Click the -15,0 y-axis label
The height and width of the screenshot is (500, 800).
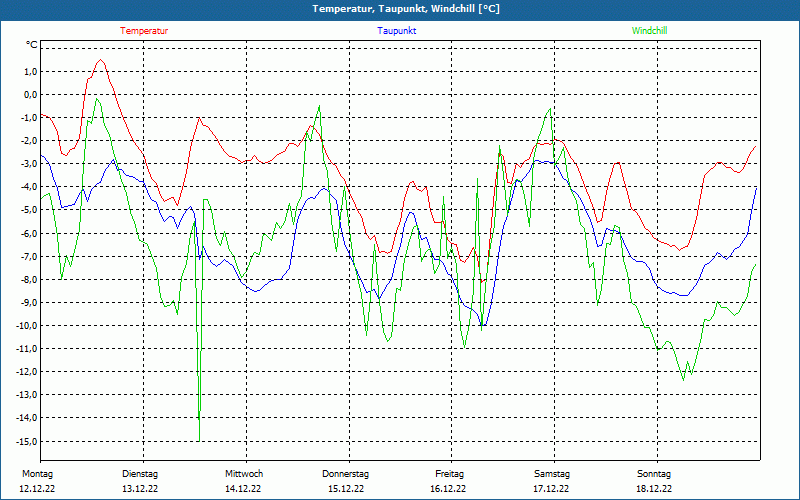(x=27, y=441)
